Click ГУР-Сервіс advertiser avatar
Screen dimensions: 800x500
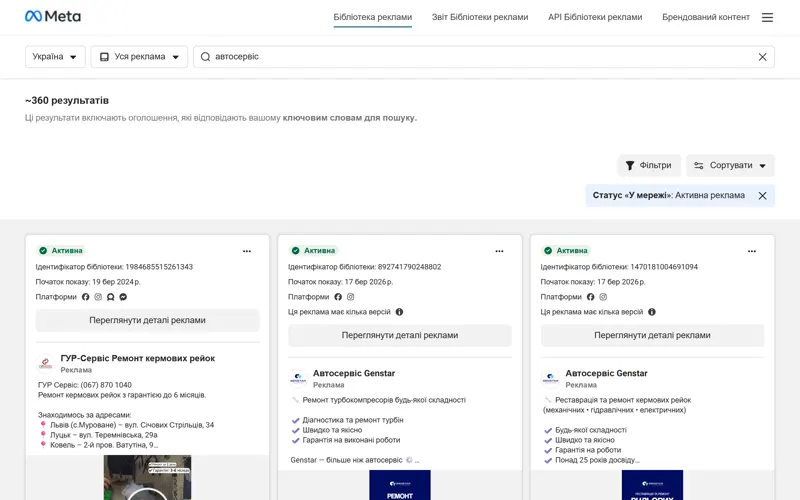[45, 363]
